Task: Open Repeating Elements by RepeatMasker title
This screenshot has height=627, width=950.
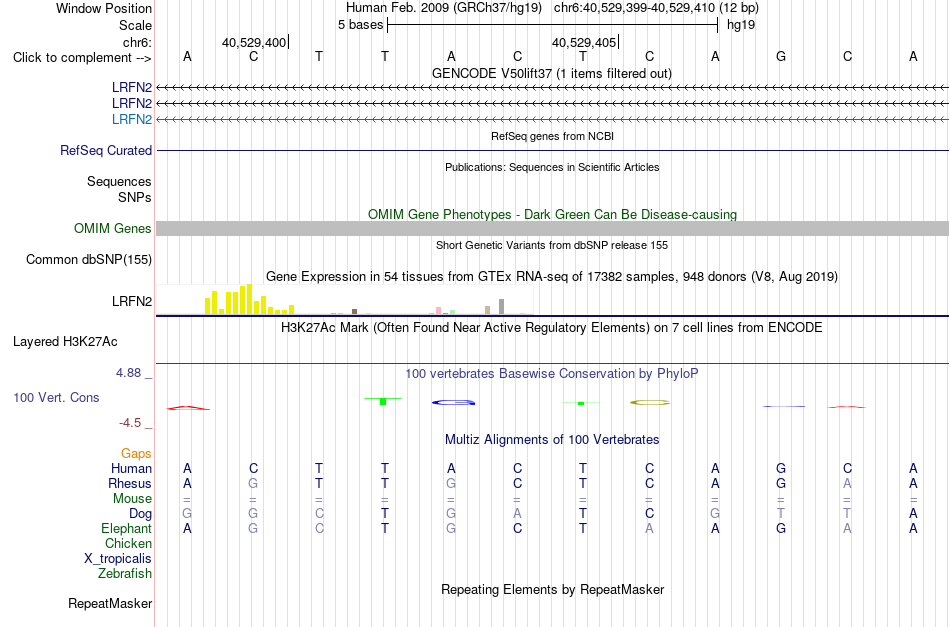Action: pyautogui.click(x=553, y=590)
